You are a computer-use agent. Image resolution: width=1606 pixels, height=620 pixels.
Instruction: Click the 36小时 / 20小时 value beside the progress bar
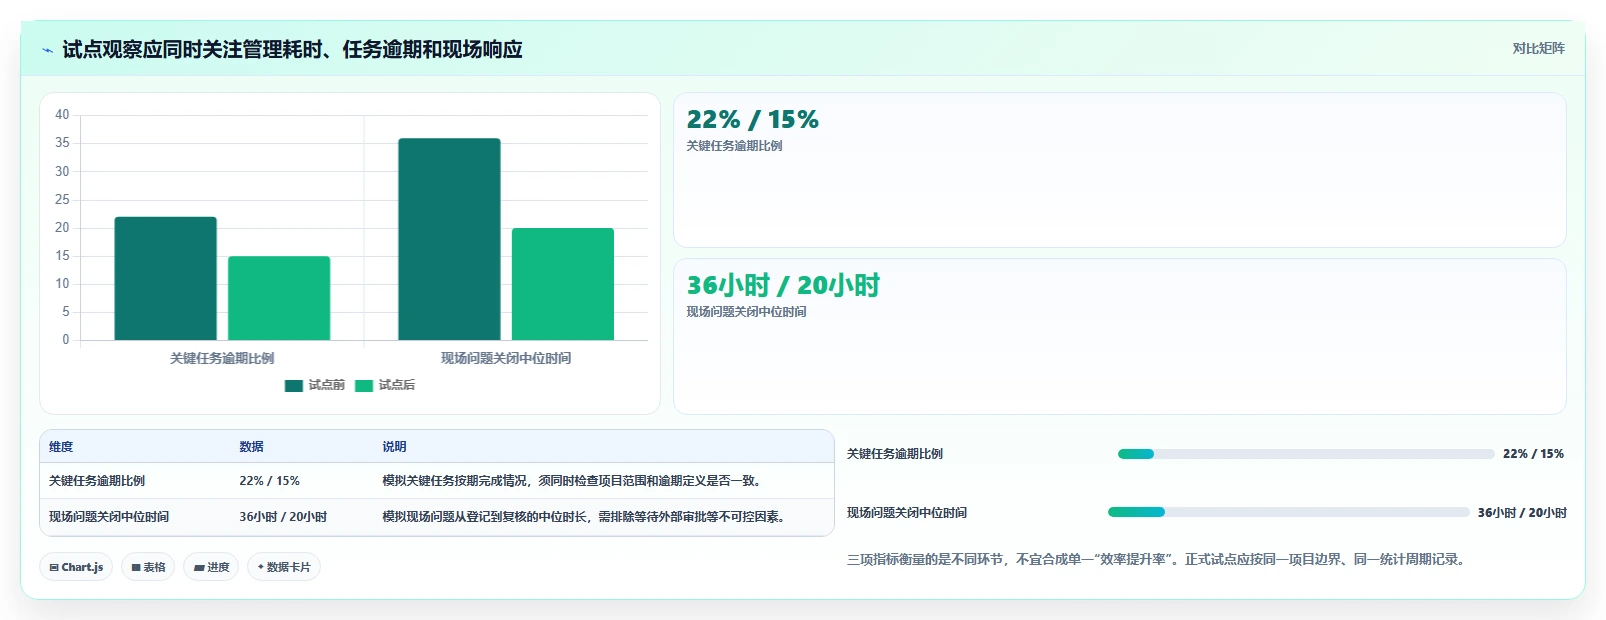(1522, 513)
